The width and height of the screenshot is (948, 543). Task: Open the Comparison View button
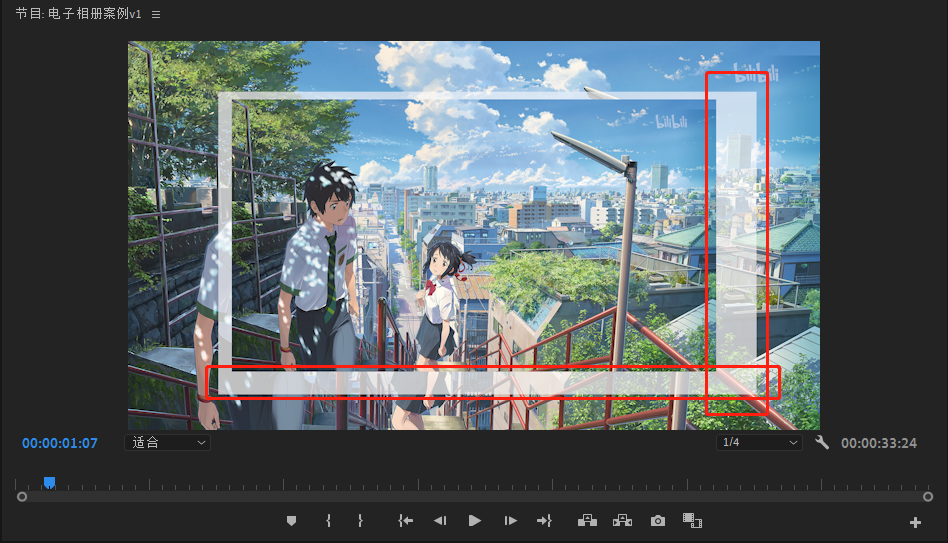tap(692, 521)
